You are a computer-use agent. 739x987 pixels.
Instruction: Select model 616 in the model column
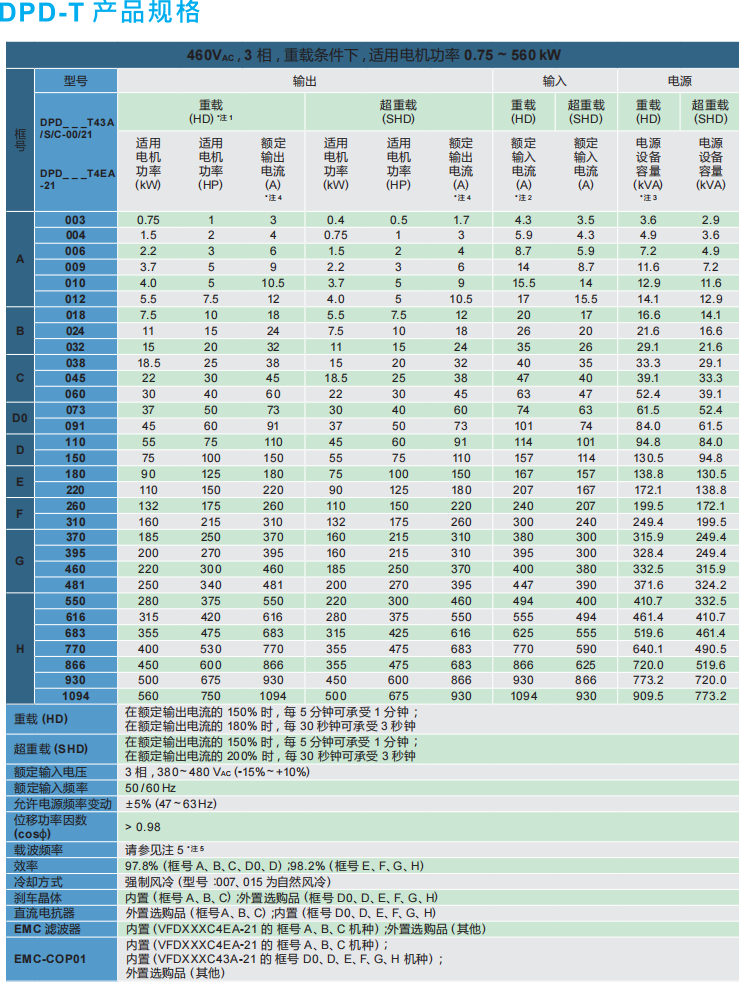(x=76, y=617)
